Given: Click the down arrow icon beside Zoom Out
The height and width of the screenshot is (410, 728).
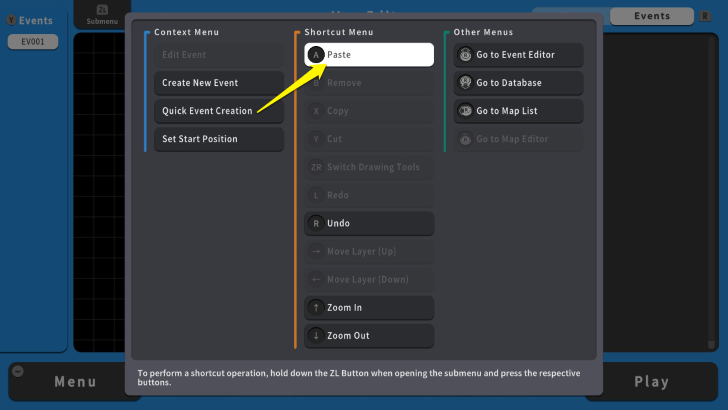Looking at the screenshot, I should tap(316, 336).
